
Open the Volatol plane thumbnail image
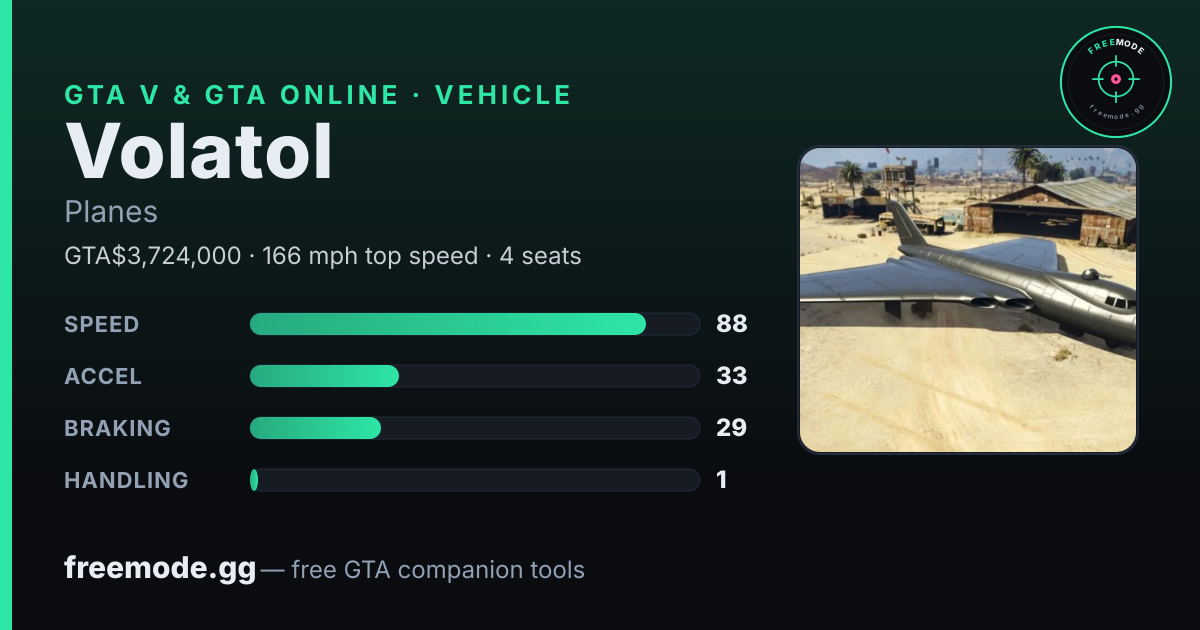tap(967, 300)
